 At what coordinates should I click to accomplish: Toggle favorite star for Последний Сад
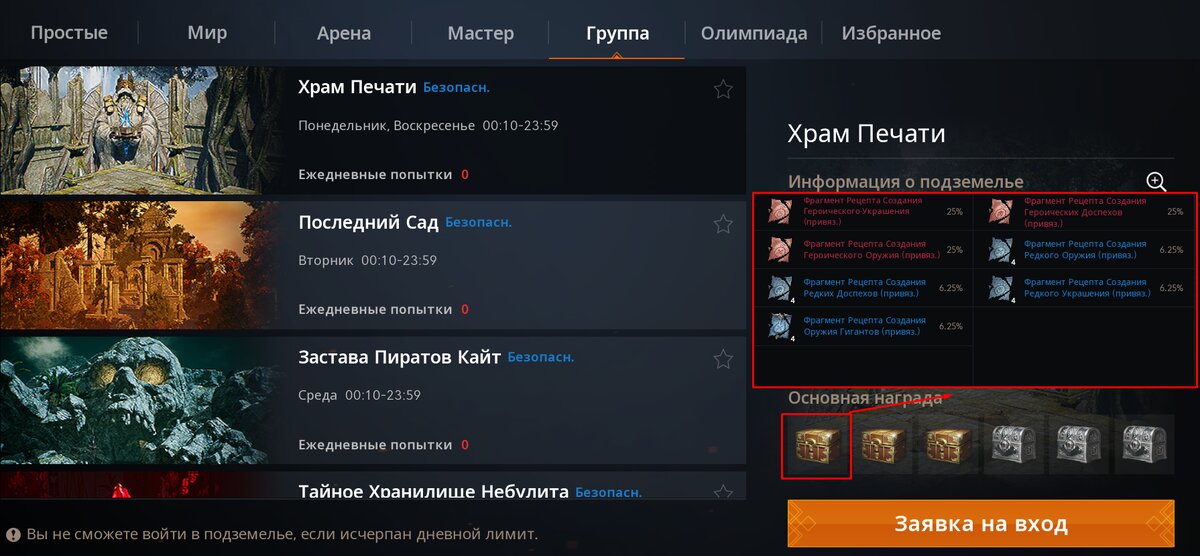click(x=723, y=225)
